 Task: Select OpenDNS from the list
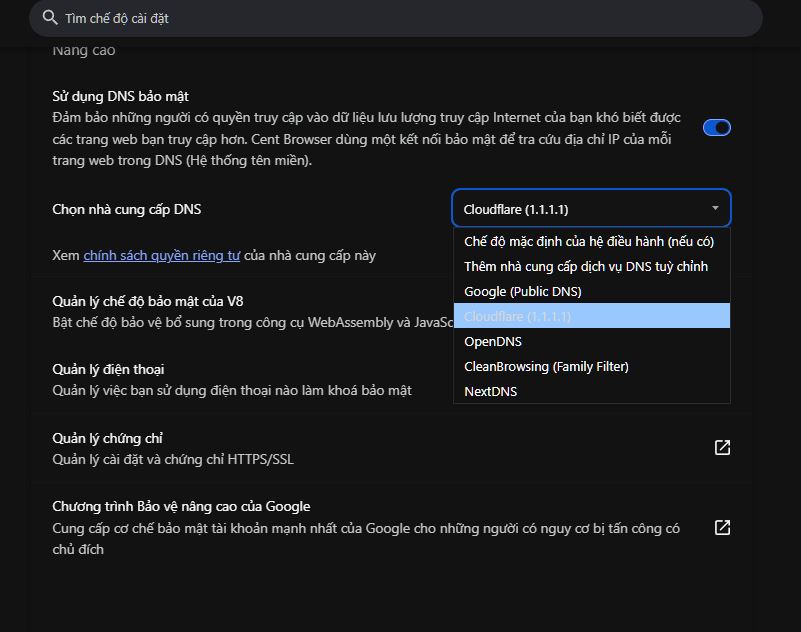592,341
